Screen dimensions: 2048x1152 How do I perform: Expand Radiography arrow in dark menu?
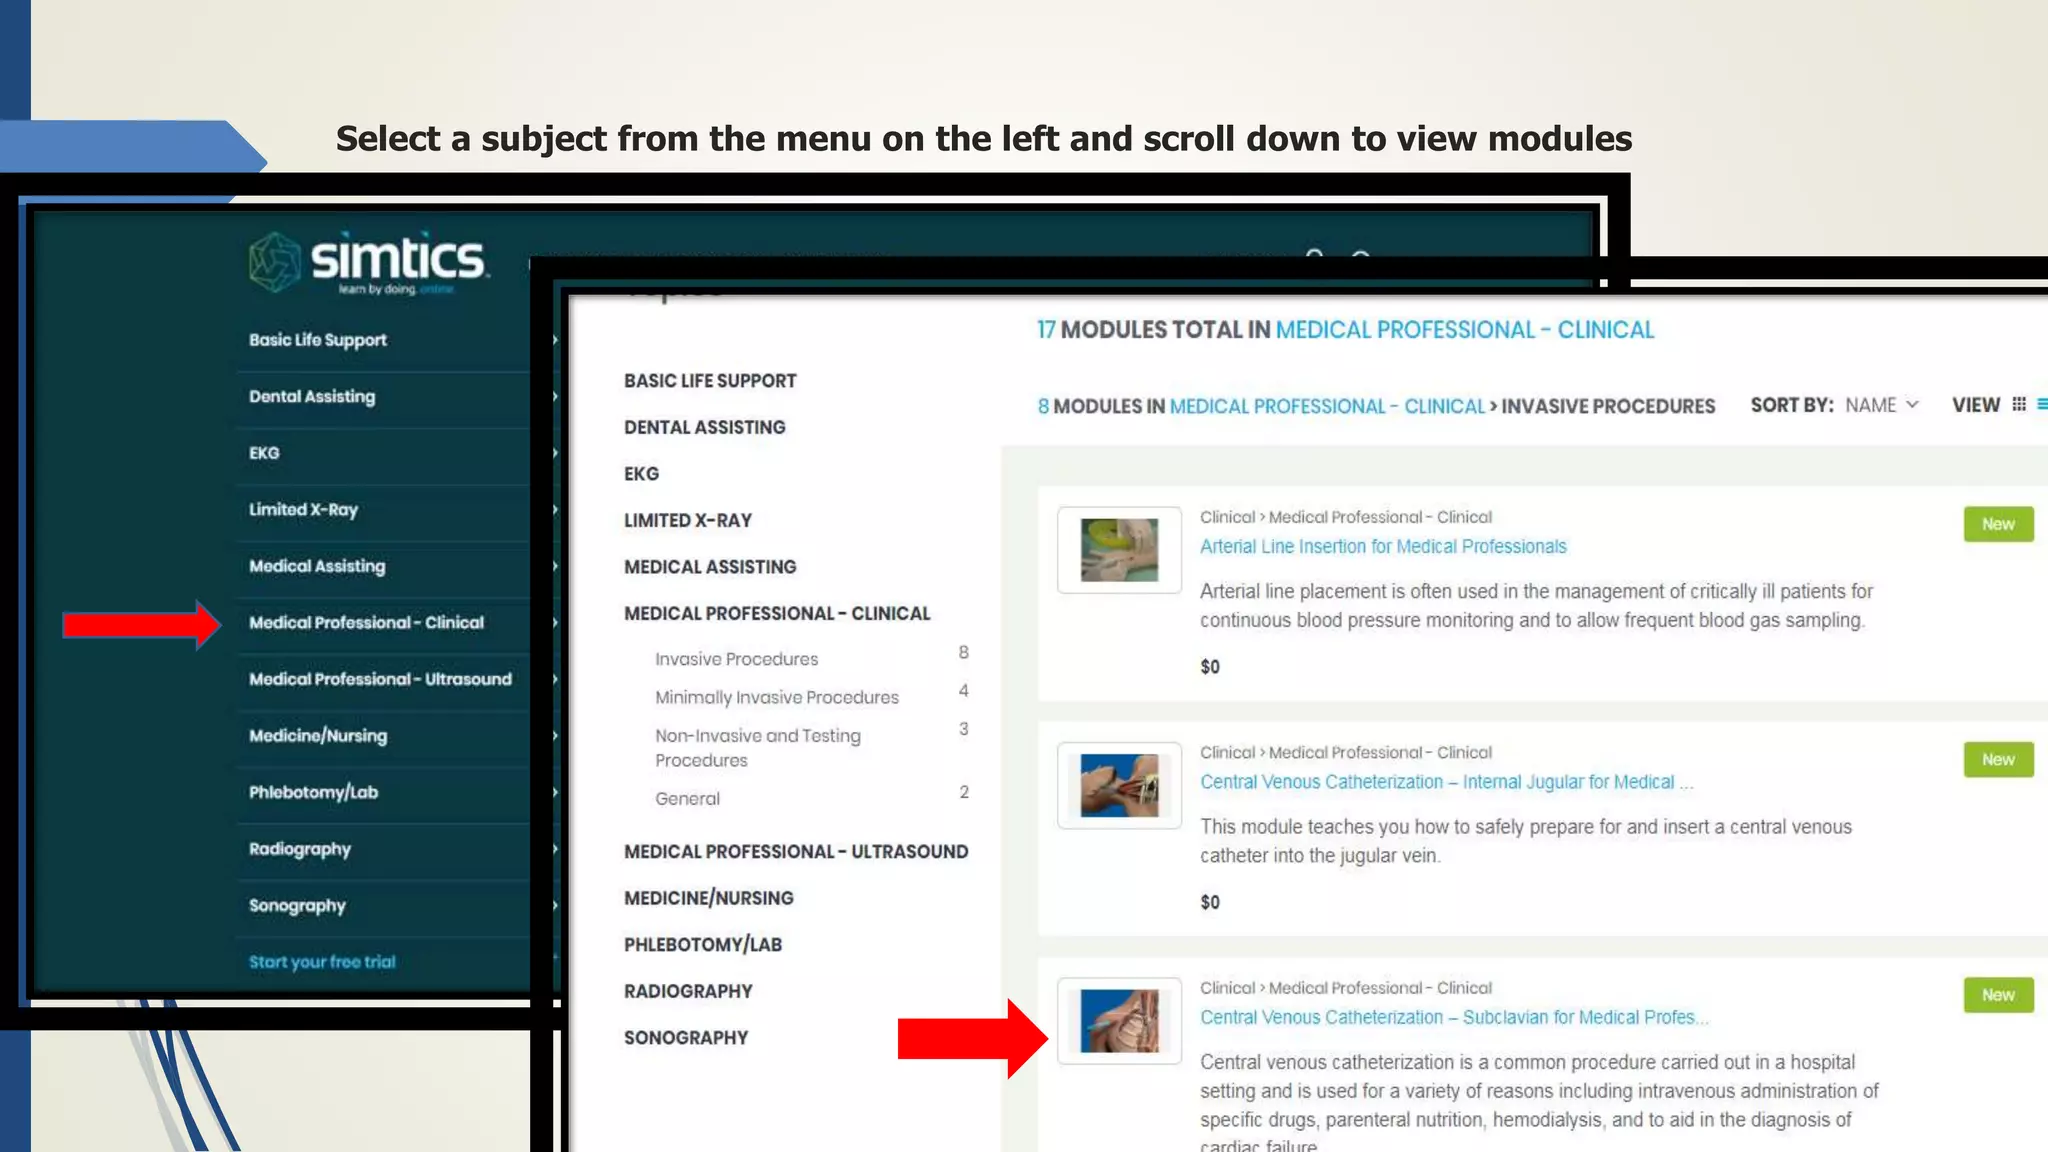pyautogui.click(x=555, y=849)
